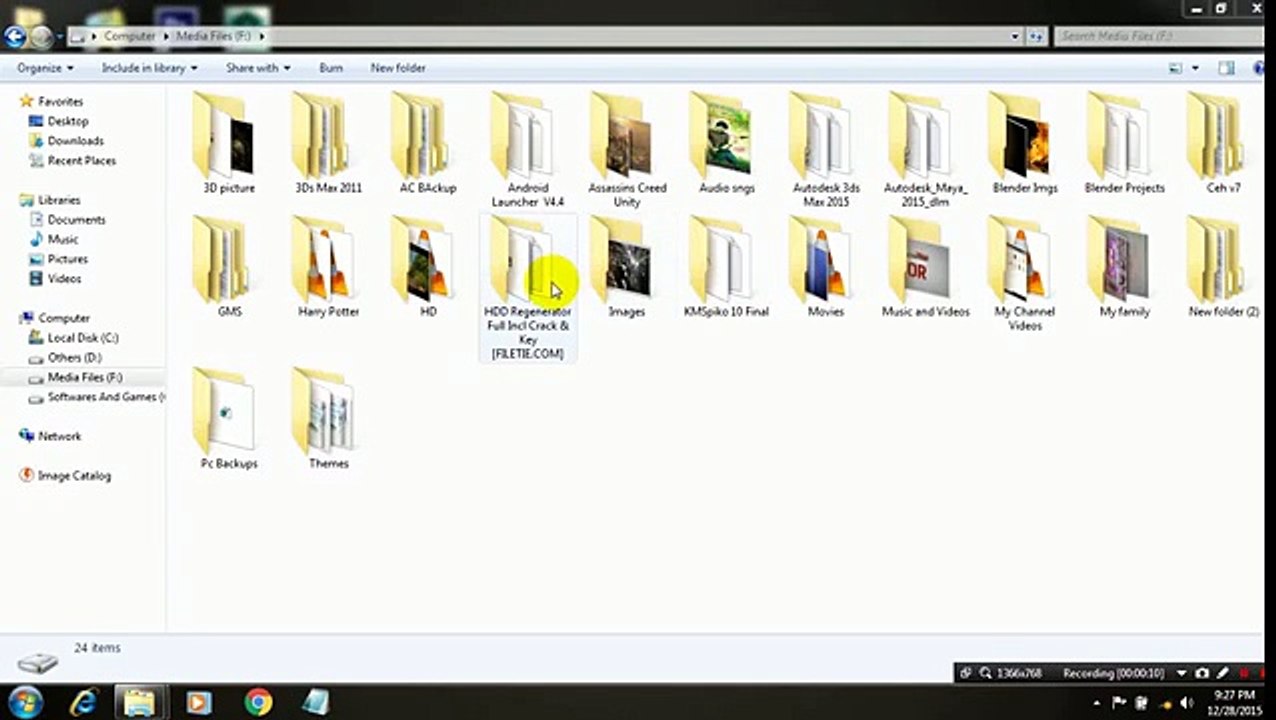Open the Images folder
The height and width of the screenshot is (720, 1276).
click(627, 266)
